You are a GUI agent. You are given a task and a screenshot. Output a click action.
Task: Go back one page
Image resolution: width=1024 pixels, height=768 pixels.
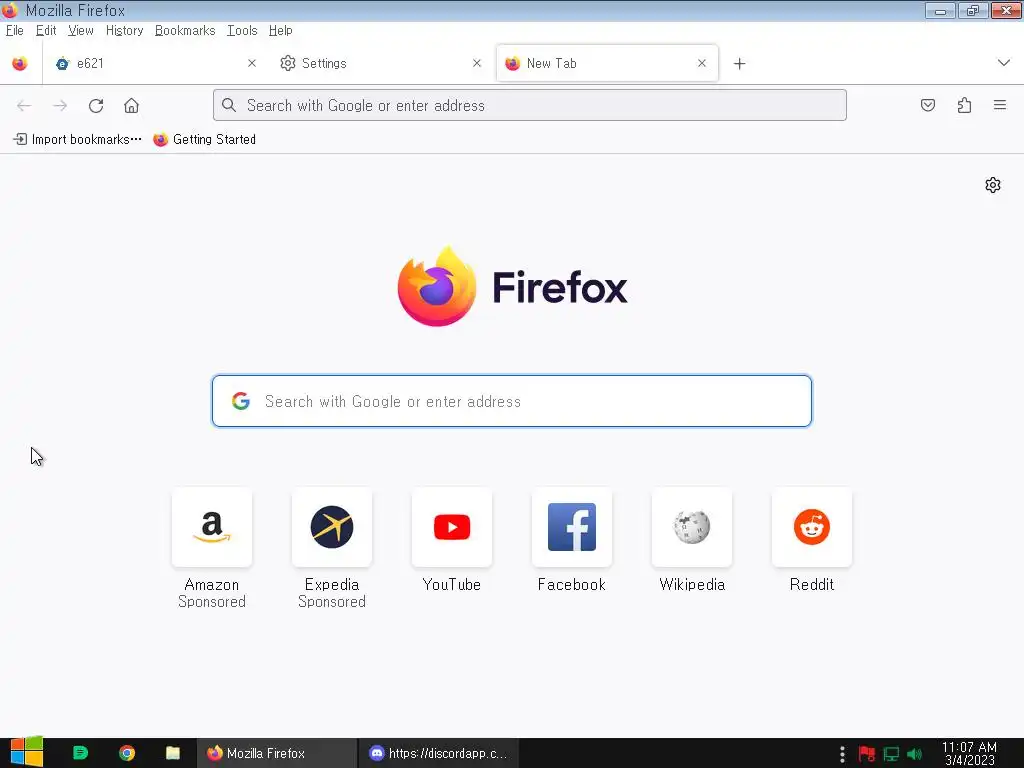pyautogui.click(x=24, y=106)
